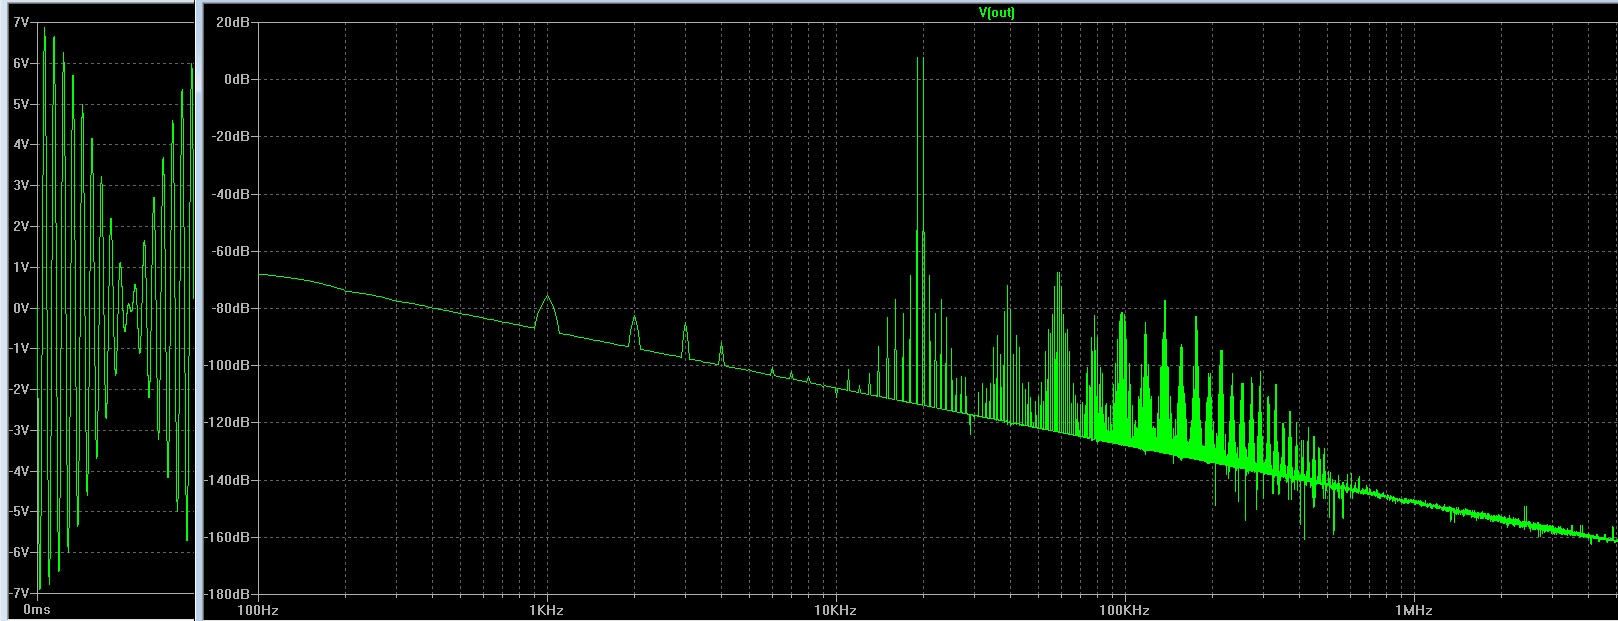Click the -60dB axis label
1618x621 pixels.
click(230, 251)
